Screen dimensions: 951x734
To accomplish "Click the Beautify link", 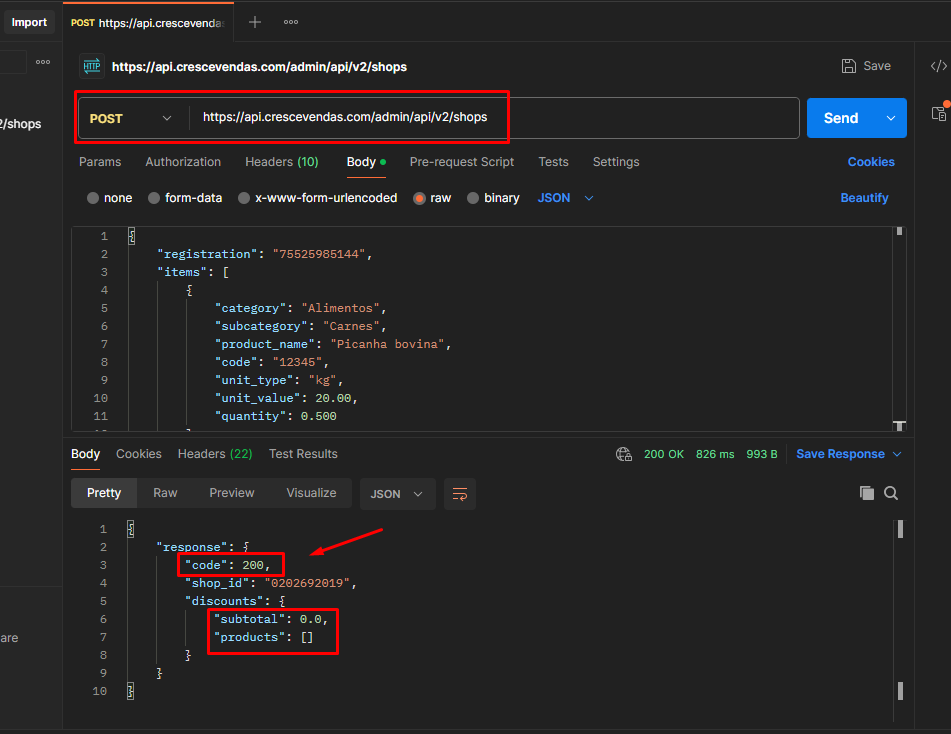I will tap(864, 198).
